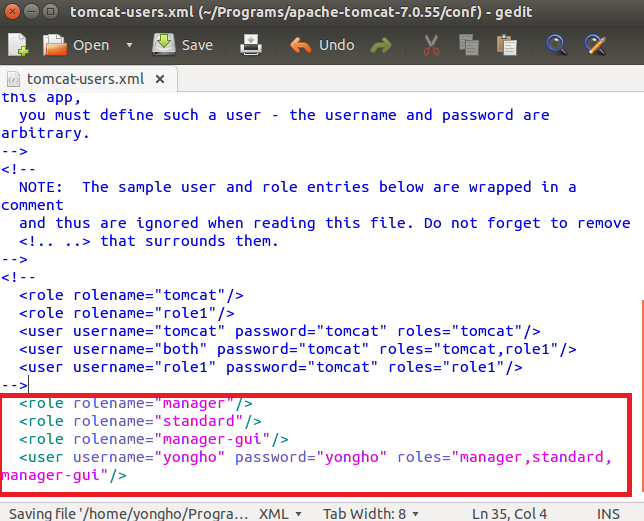
Task: Click the orange vertical scrollbar handle
Action: pyautogui.click(x=642, y=395)
